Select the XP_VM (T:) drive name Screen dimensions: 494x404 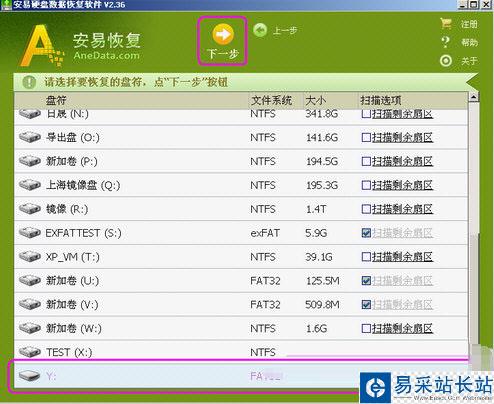click(73, 257)
